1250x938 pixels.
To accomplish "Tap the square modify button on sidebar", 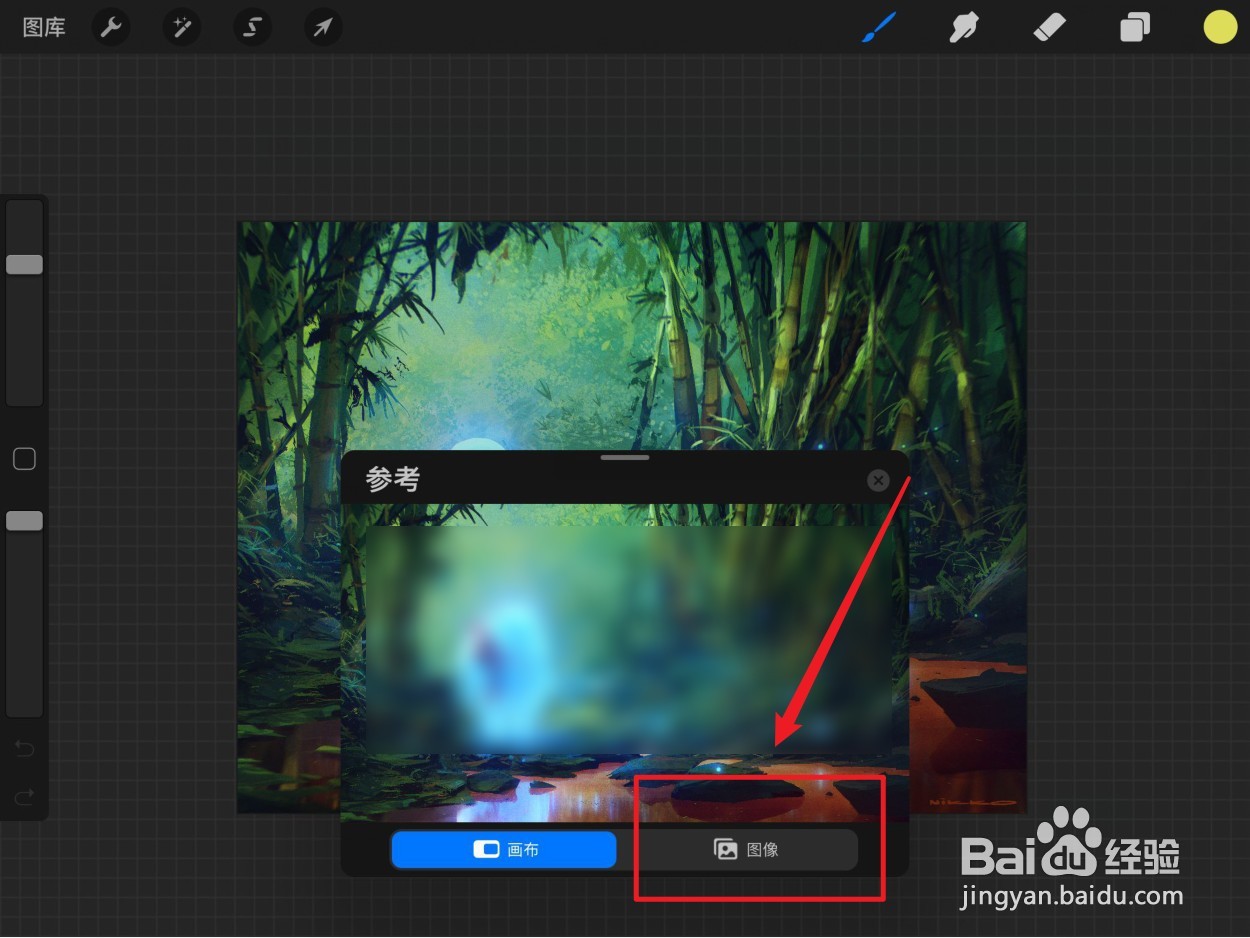I will [24, 459].
